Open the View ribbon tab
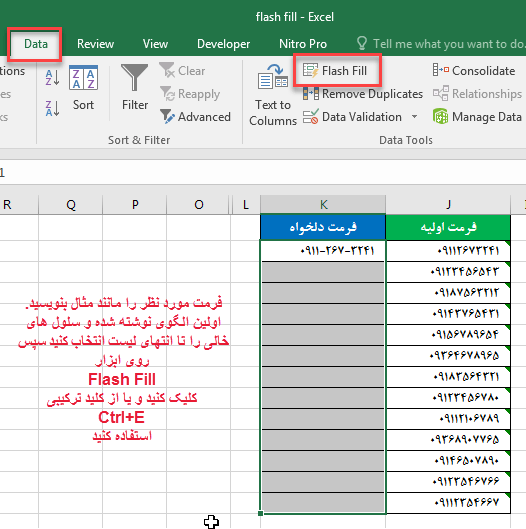The height and width of the screenshot is (529, 526). [x=155, y=44]
